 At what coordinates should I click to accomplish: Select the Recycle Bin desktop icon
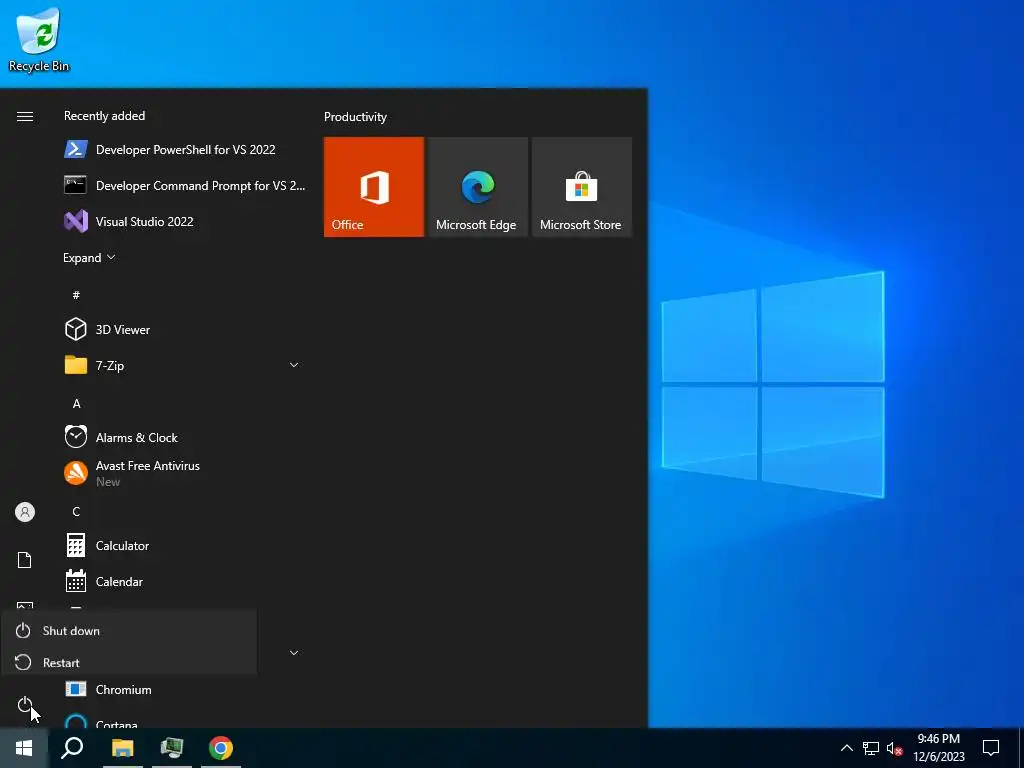[39, 39]
